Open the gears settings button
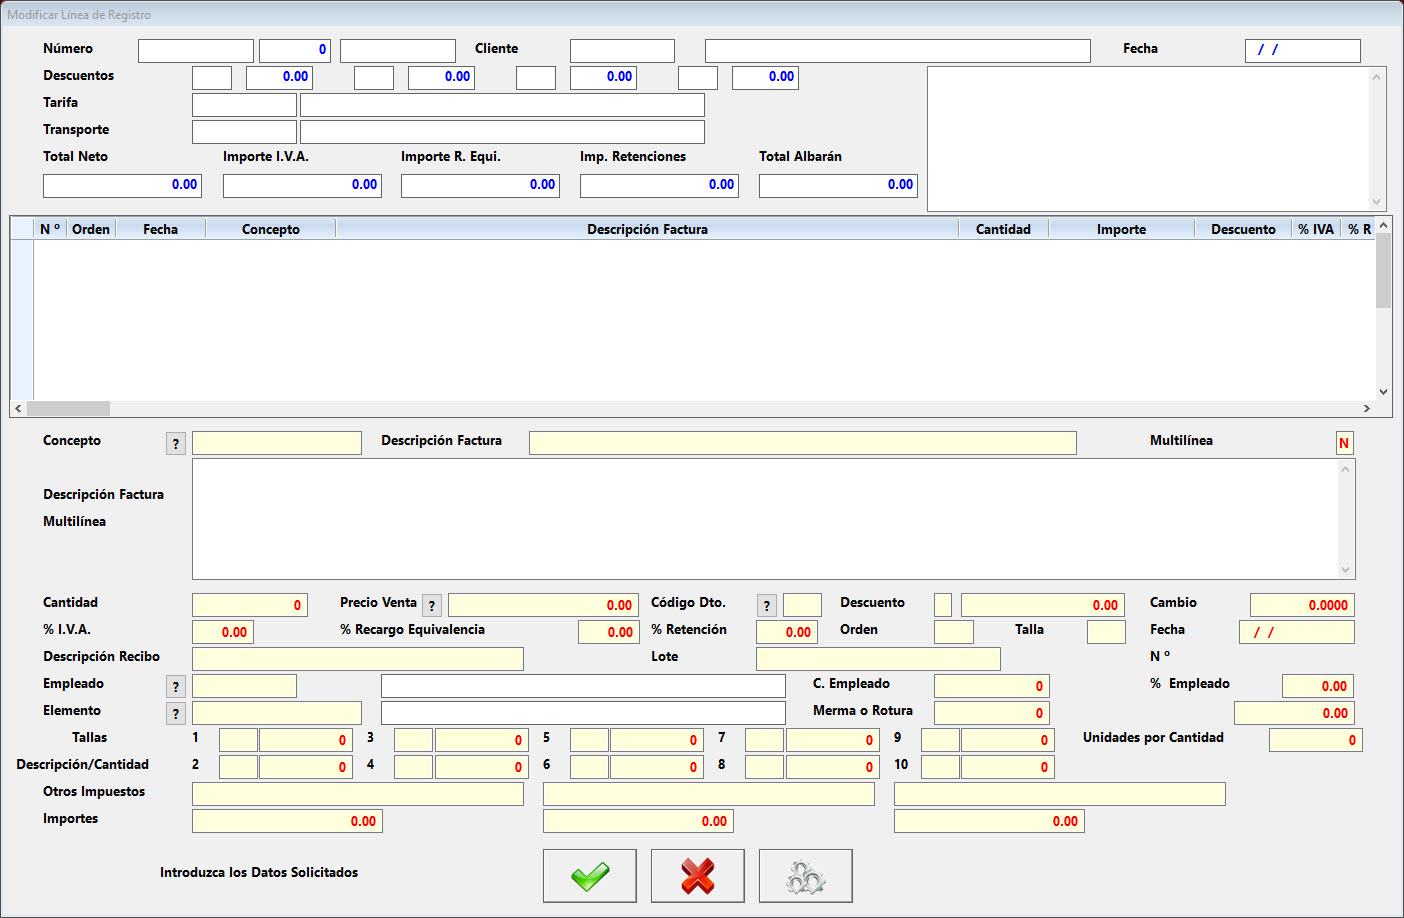 806,876
